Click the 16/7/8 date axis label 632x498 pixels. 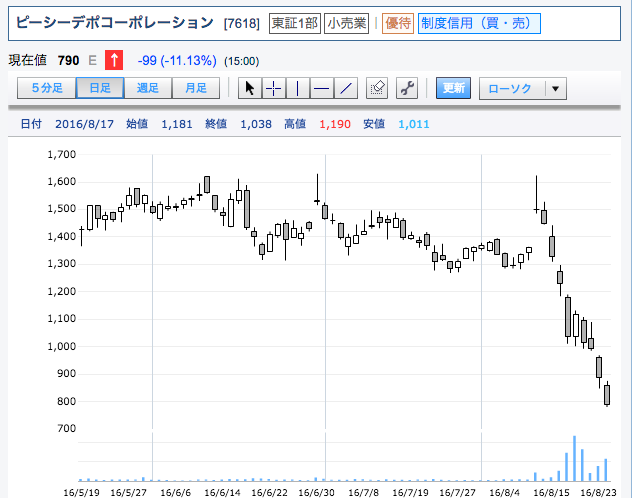(x=364, y=492)
